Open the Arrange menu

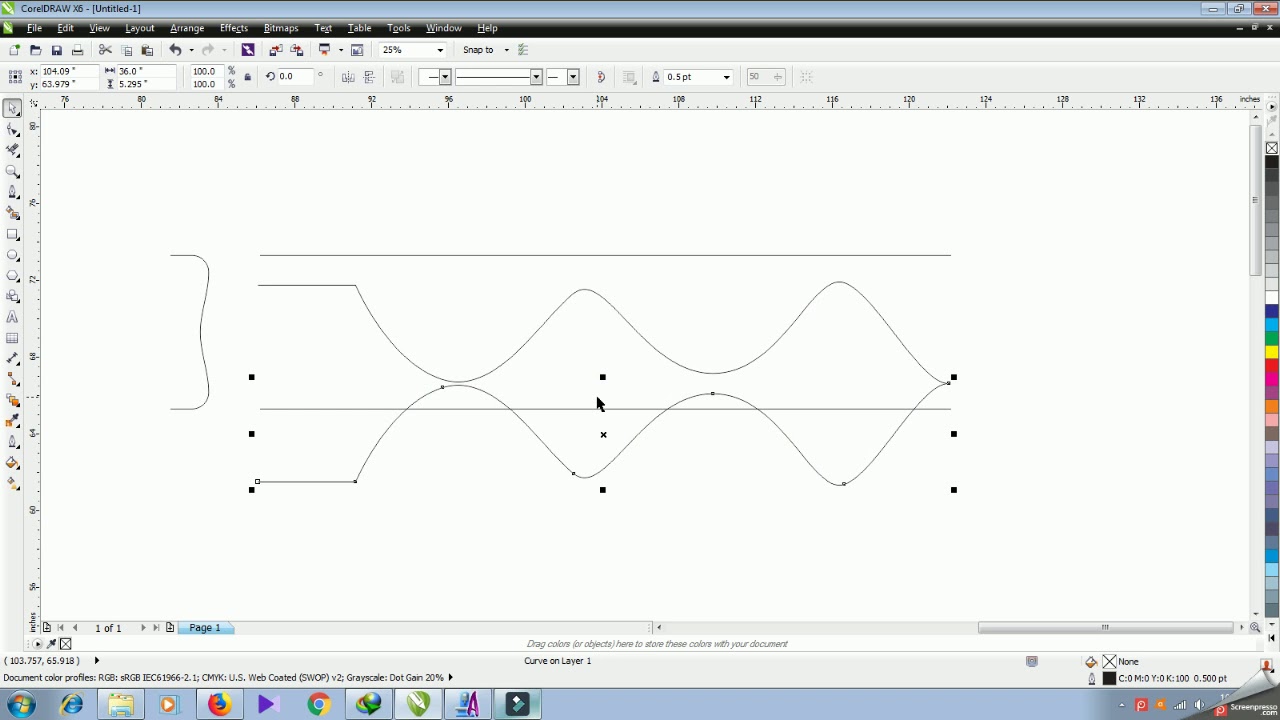click(187, 28)
